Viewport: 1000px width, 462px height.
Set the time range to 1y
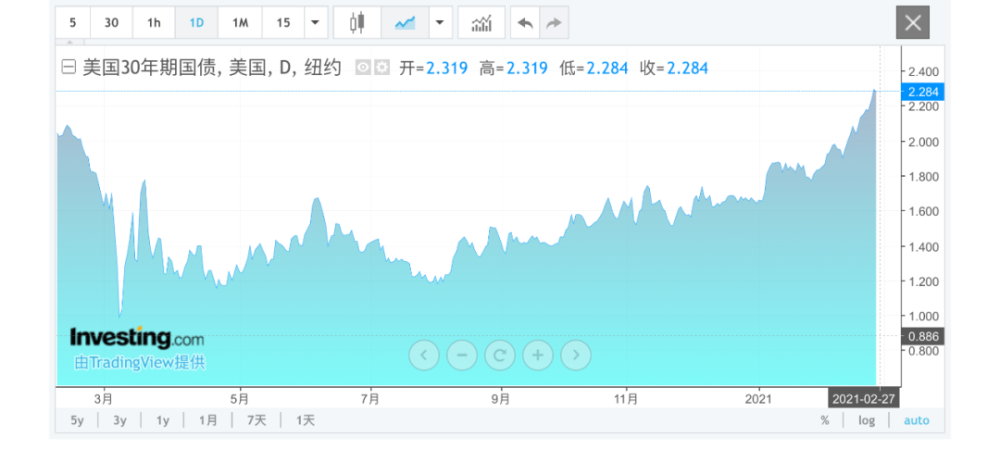[163, 421]
